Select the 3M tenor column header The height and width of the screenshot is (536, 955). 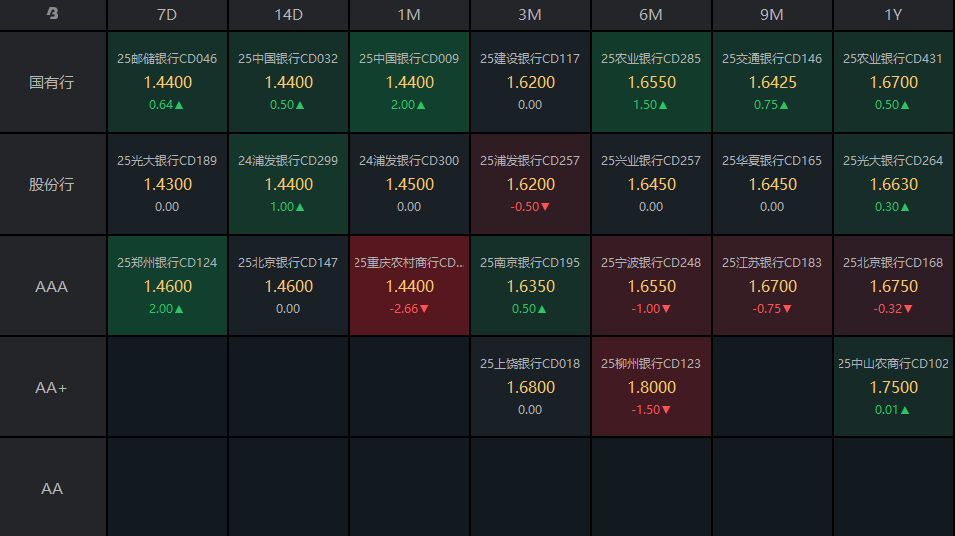(530, 15)
